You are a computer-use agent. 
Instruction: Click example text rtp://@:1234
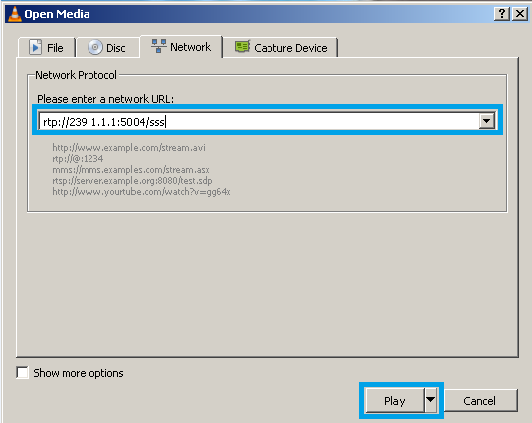coord(77,158)
